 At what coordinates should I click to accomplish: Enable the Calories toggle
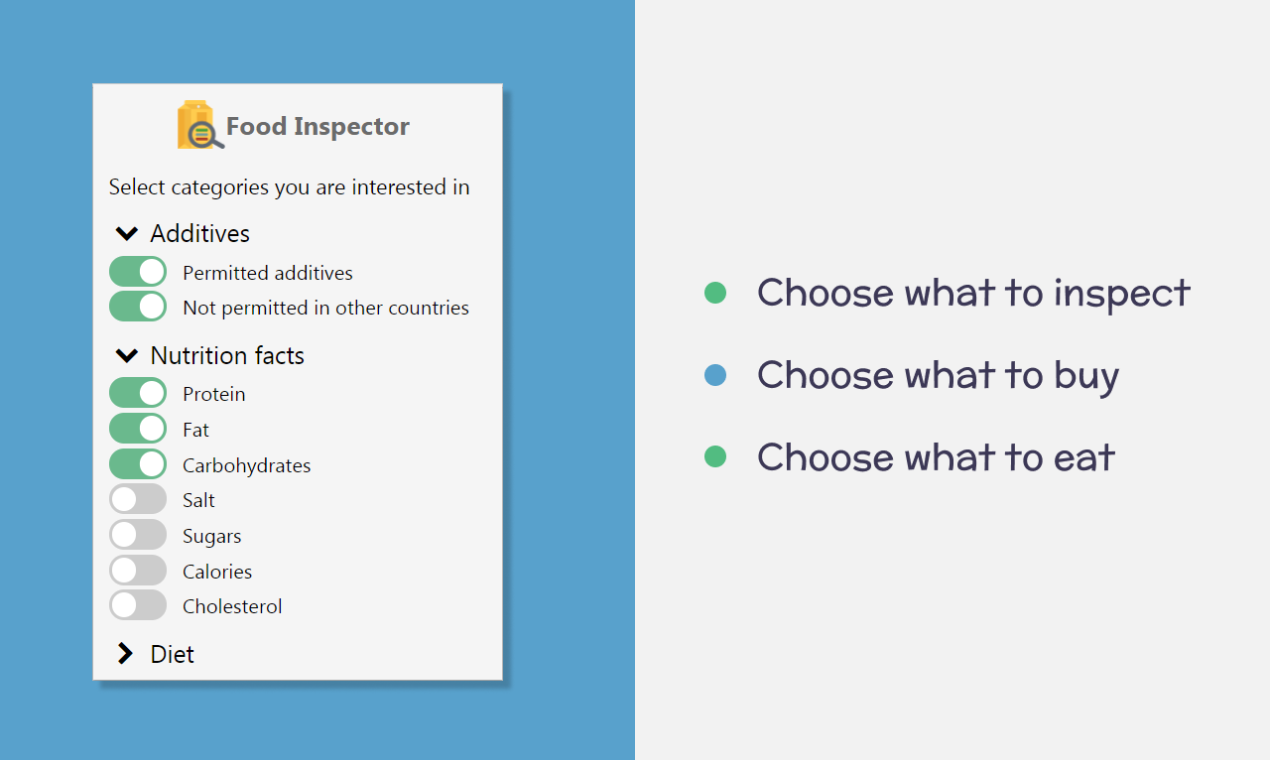click(138, 571)
